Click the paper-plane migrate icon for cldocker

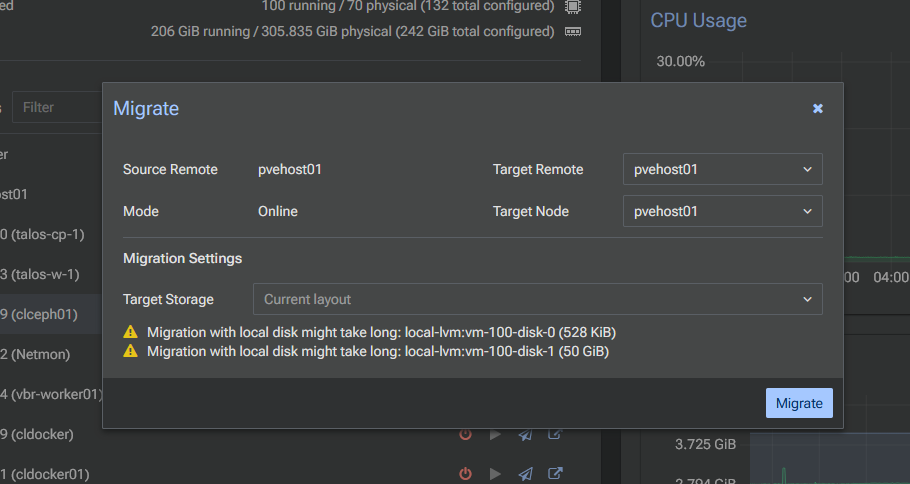[x=525, y=435]
